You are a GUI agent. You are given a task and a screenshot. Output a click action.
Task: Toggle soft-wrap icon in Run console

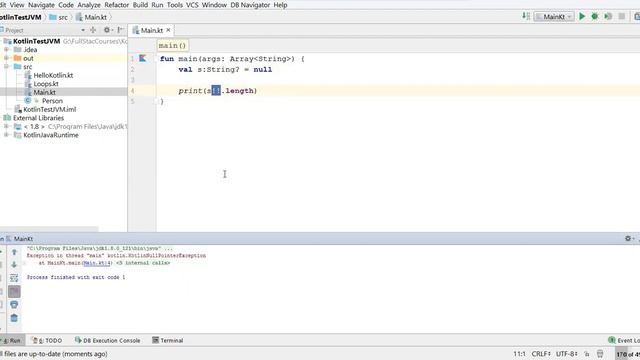coord(14,278)
